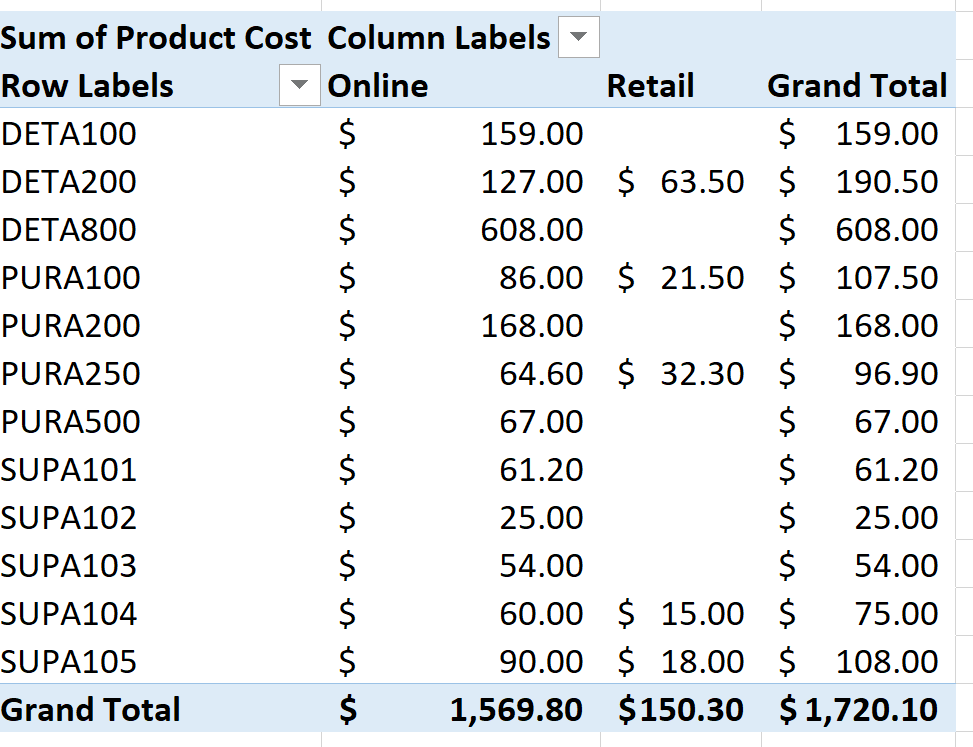The width and height of the screenshot is (973, 747).
Task: Select PURA200 Online value 168.00
Action: pos(531,326)
